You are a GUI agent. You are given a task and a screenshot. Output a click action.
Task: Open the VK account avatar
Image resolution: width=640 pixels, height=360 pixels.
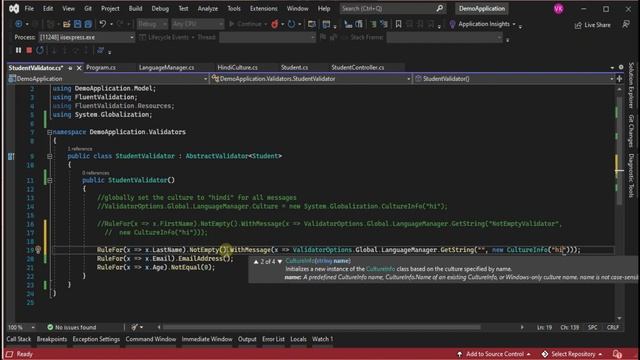(559, 9)
